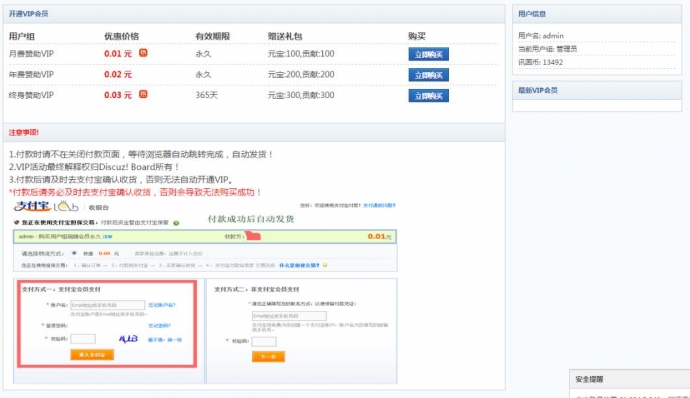
Task: Buy the 月费赞助VIP with 立即购买
Action: [x=429, y=54]
